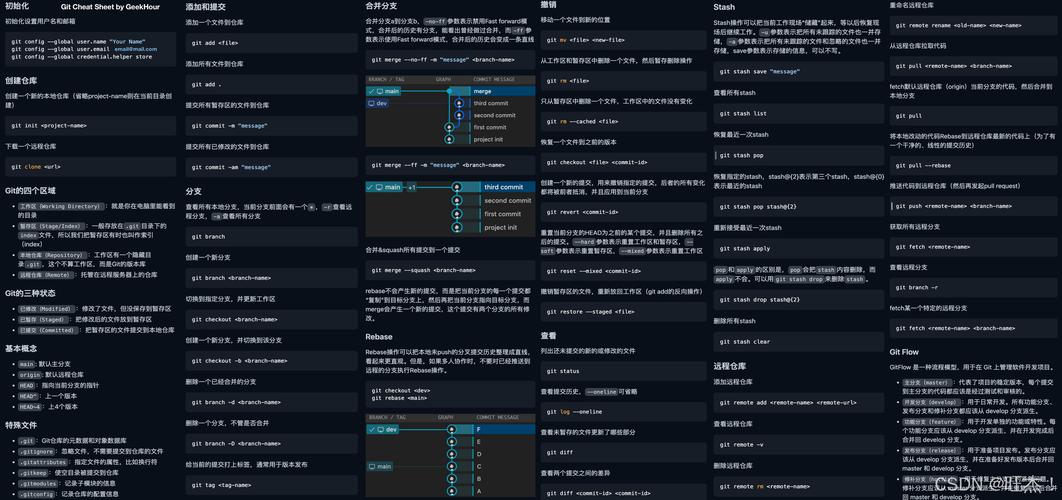The width and height of the screenshot is (1062, 500).
Task: Click the git log --oneline code block
Action: [x=623, y=412]
